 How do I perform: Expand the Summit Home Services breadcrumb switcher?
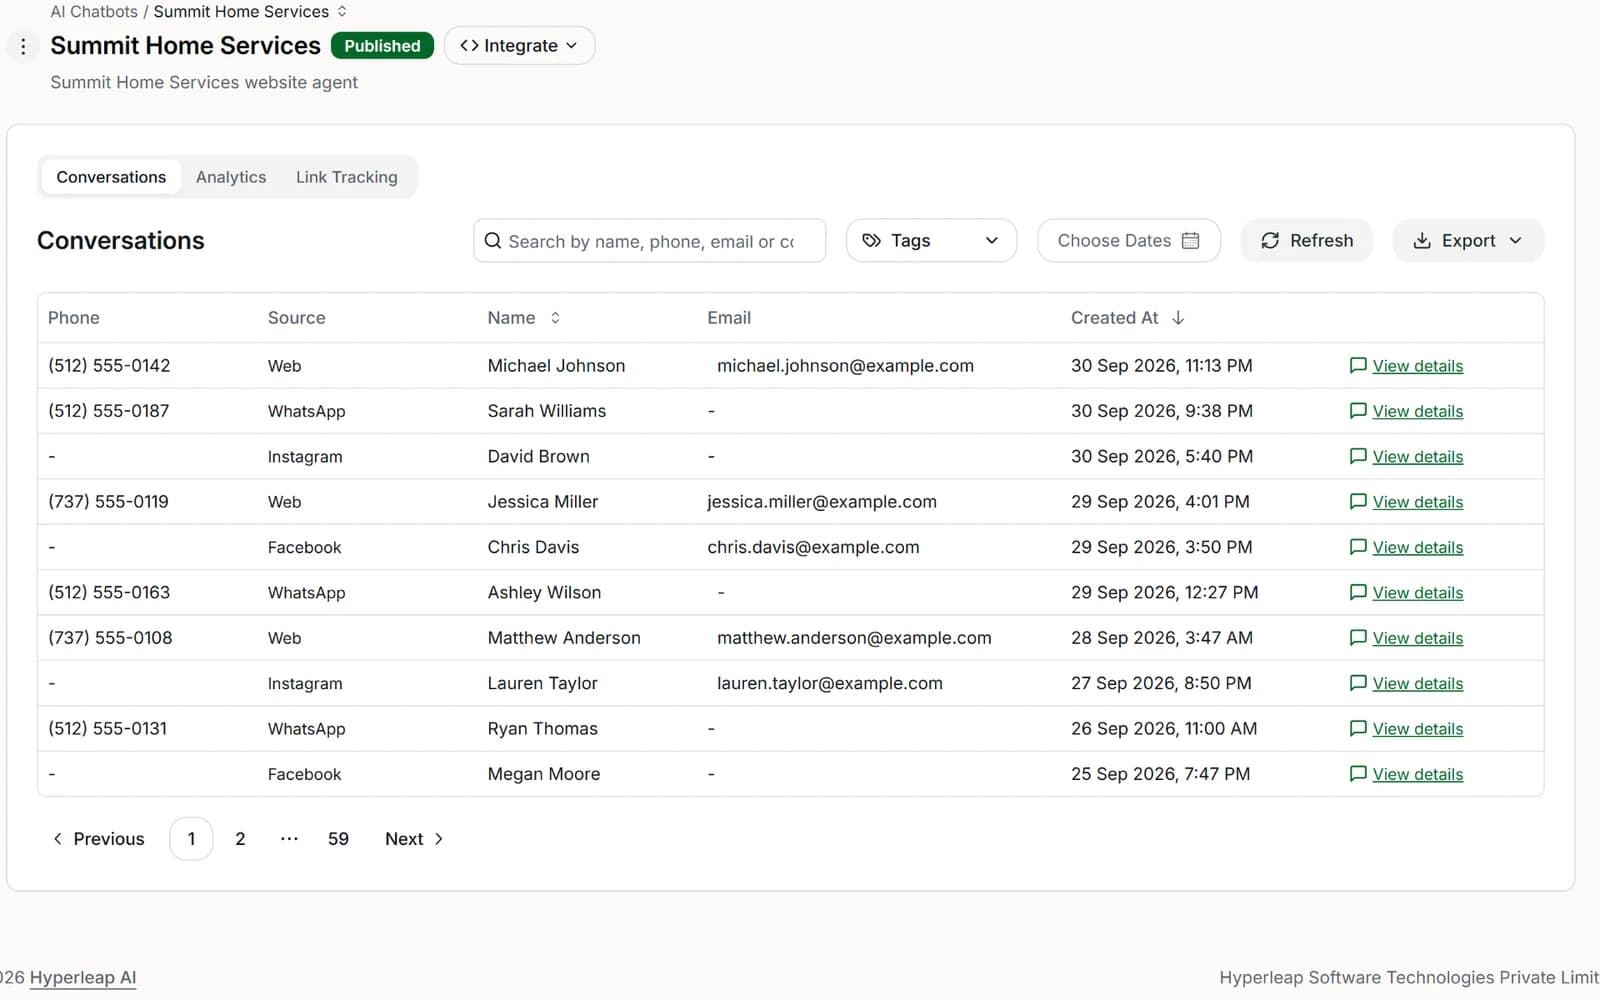tap(342, 12)
